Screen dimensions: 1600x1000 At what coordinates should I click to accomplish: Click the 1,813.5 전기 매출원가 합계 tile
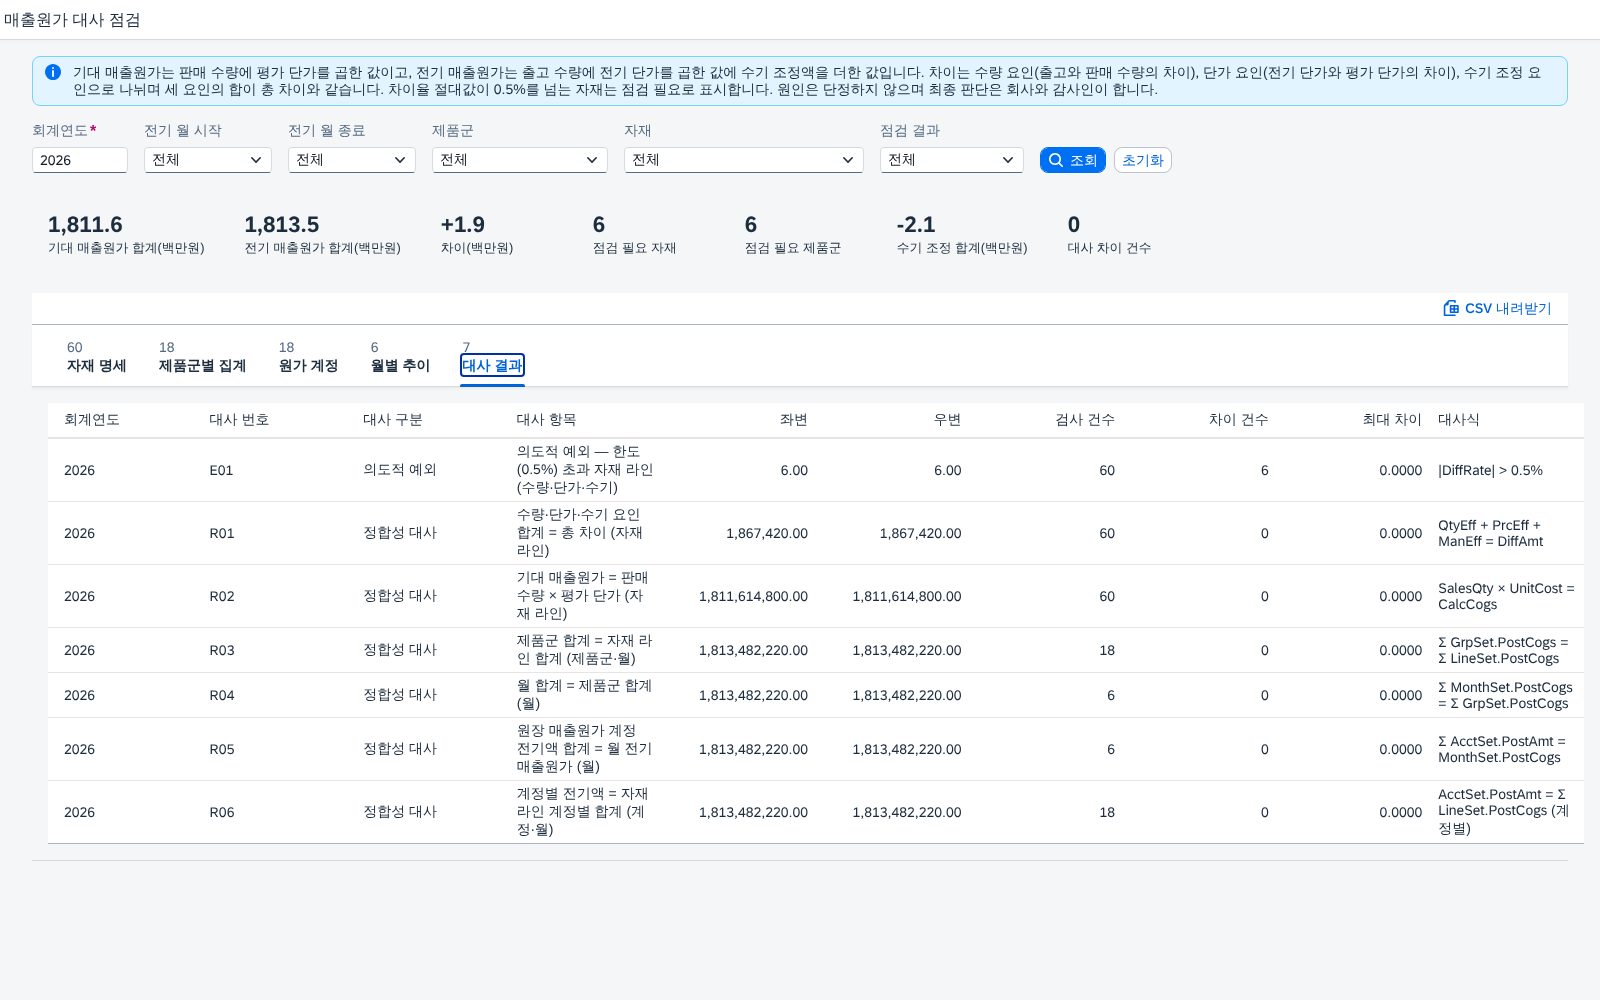(322, 235)
